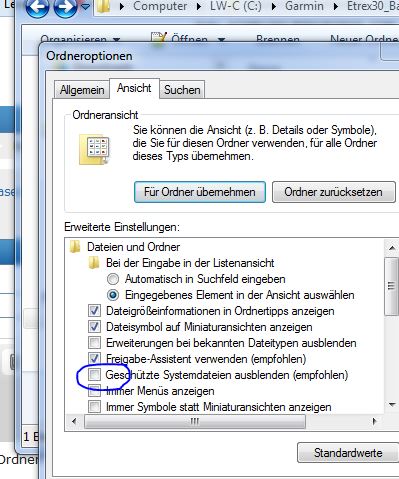Expand the arrow after the LW-C (C:) breadcrumb

[274, 7]
